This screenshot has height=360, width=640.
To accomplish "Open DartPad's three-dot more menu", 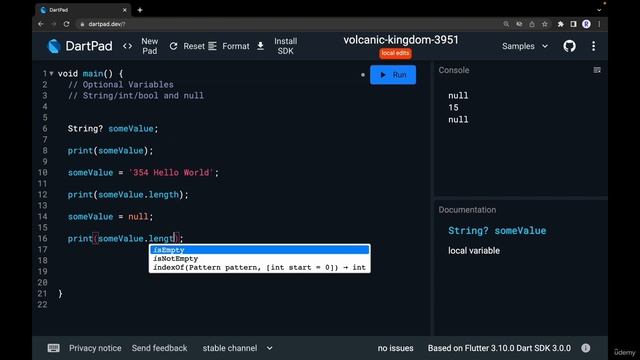I will coord(593,46).
